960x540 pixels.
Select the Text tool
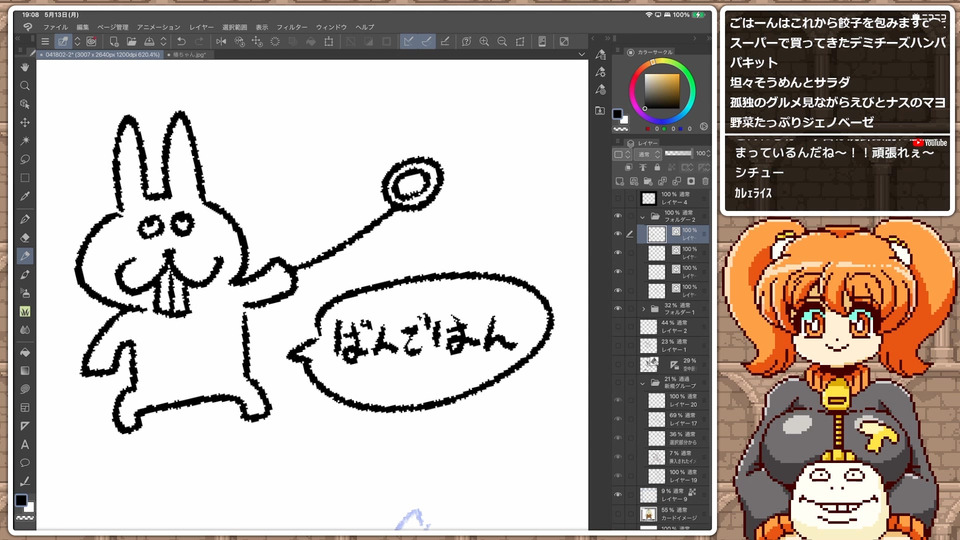24,444
